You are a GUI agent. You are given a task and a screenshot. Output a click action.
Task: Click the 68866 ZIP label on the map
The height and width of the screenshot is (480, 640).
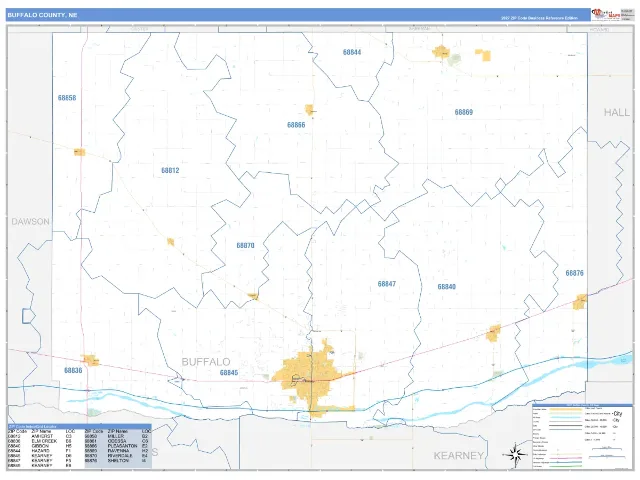click(296, 125)
